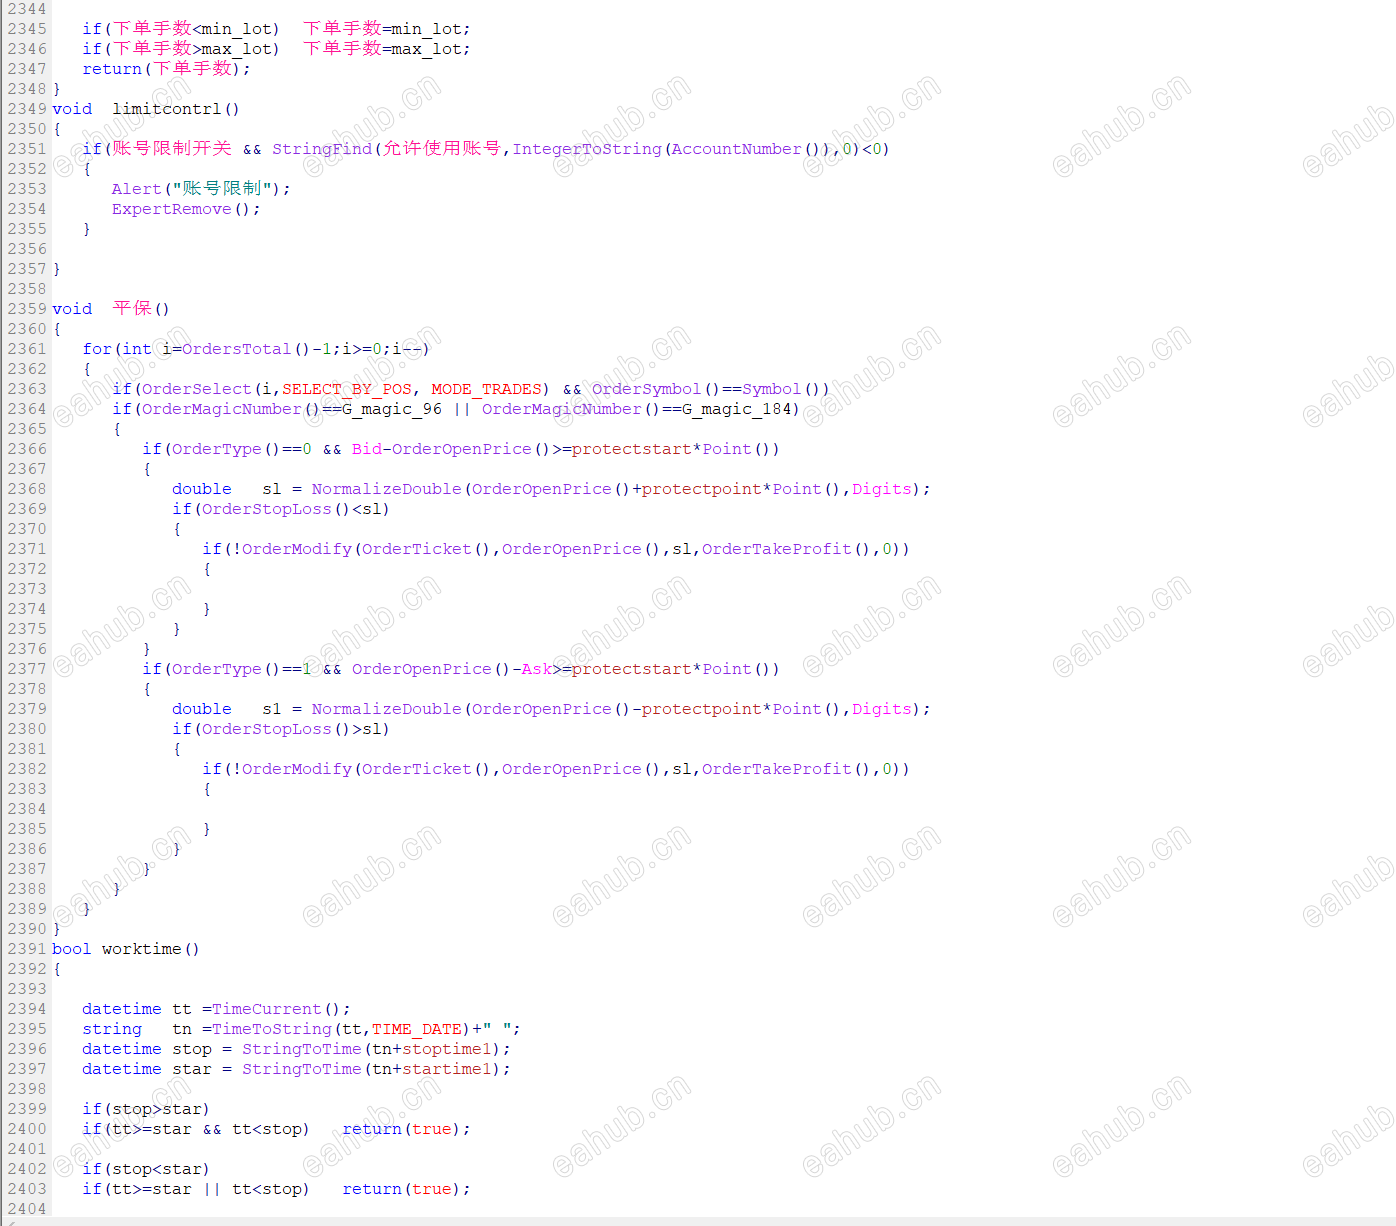The image size is (1396, 1226).
Task: Click line number 2377 in the gutter
Action: point(27,669)
